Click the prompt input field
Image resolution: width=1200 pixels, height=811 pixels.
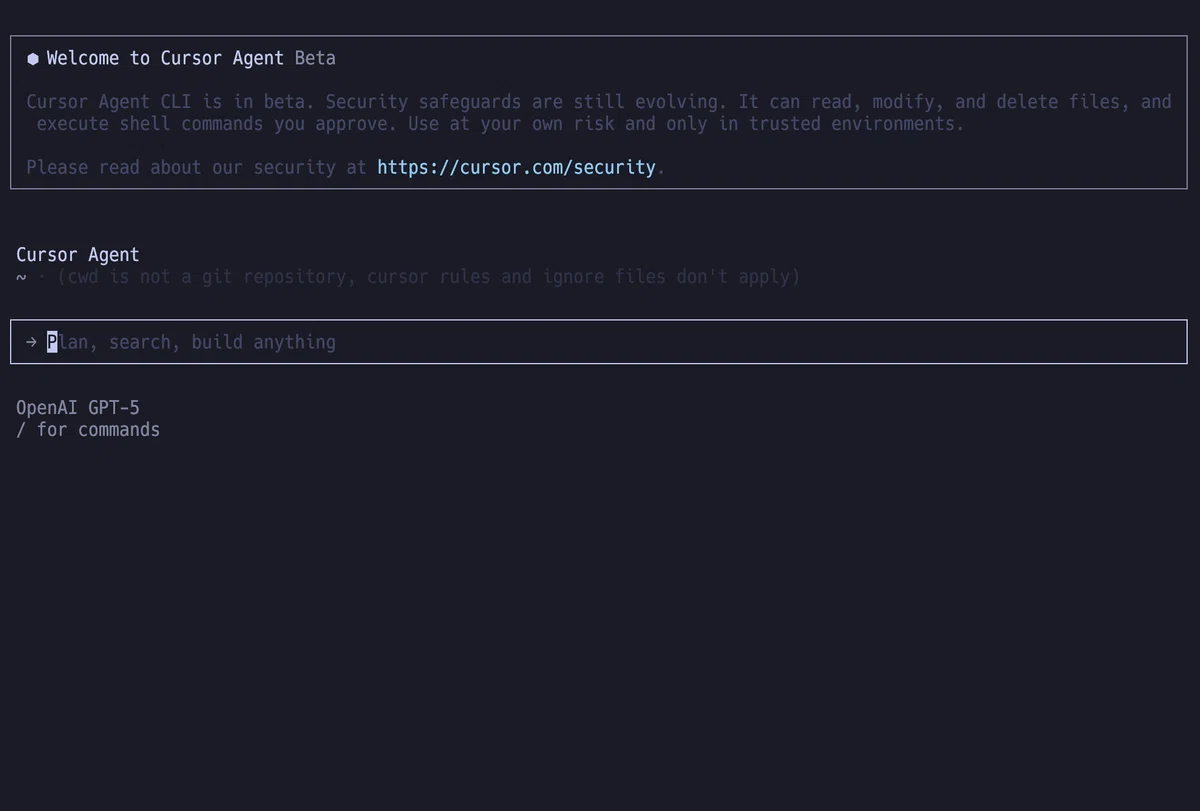[x=598, y=342]
